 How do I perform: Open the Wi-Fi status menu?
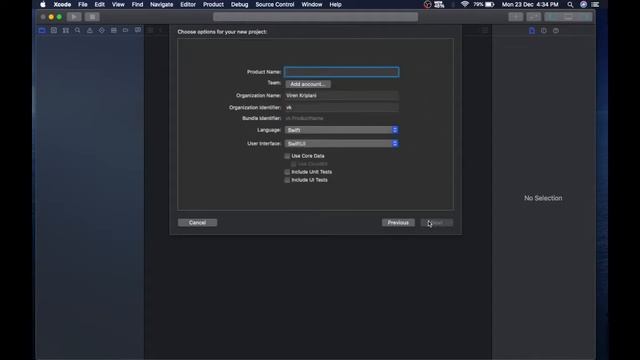[464, 4]
